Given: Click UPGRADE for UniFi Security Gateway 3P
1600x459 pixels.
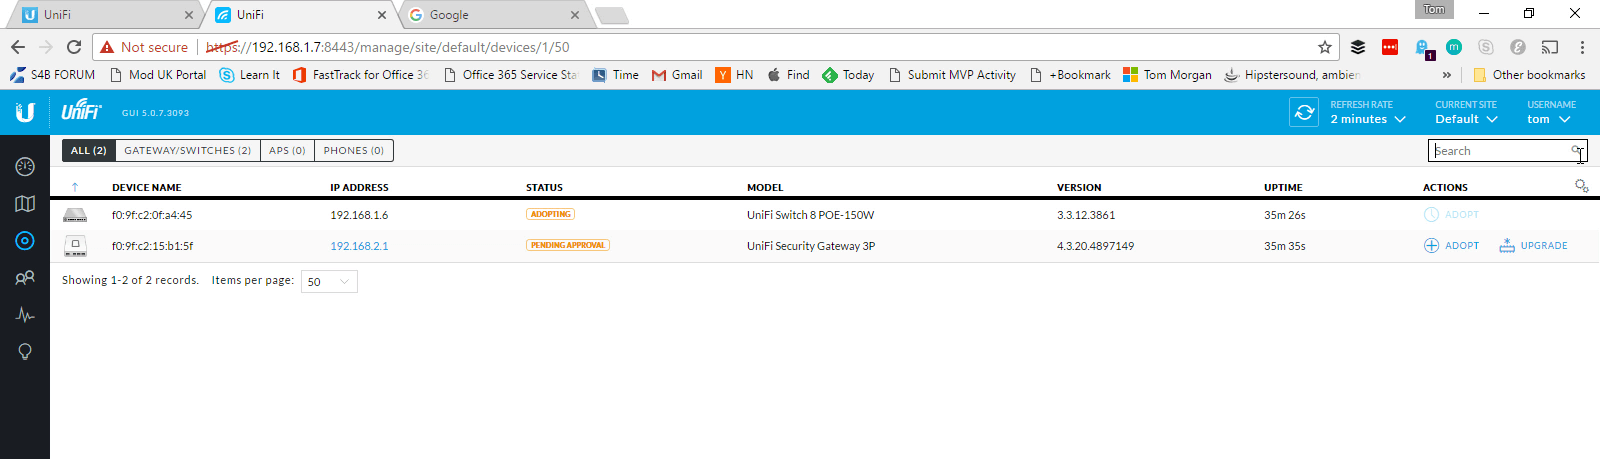Looking at the screenshot, I should click(1533, 246).
